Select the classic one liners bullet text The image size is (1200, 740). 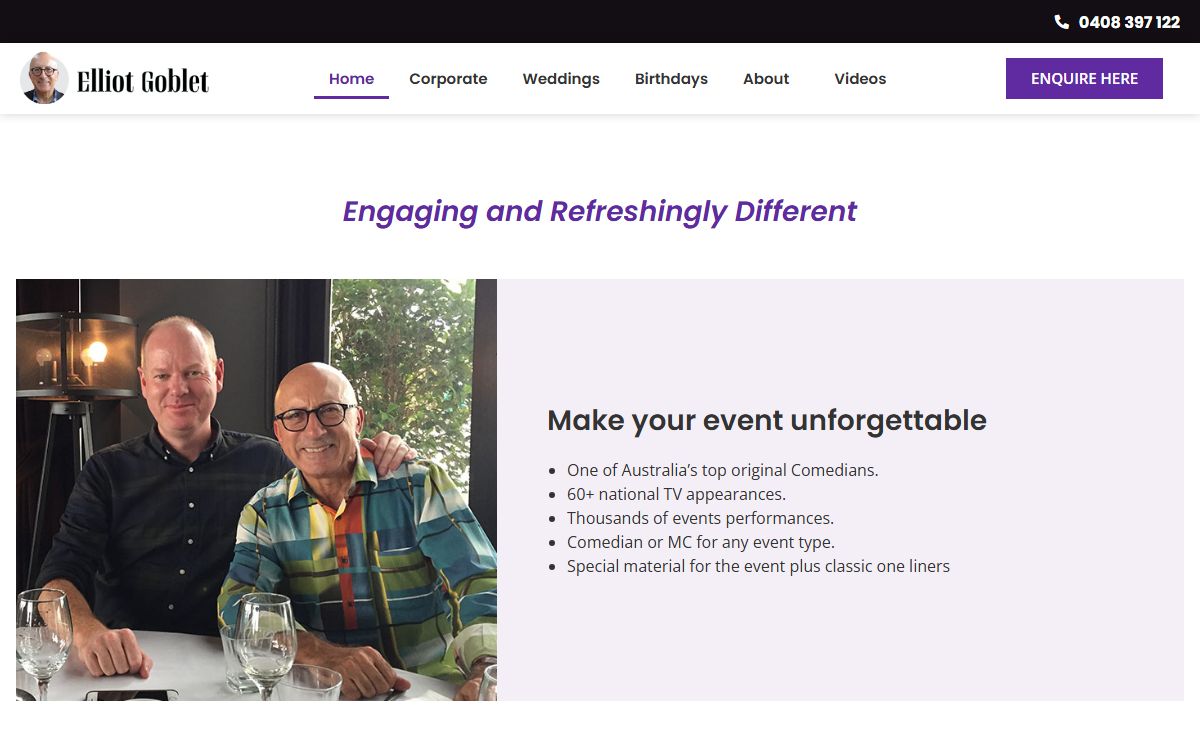click(x=758, y=566)
